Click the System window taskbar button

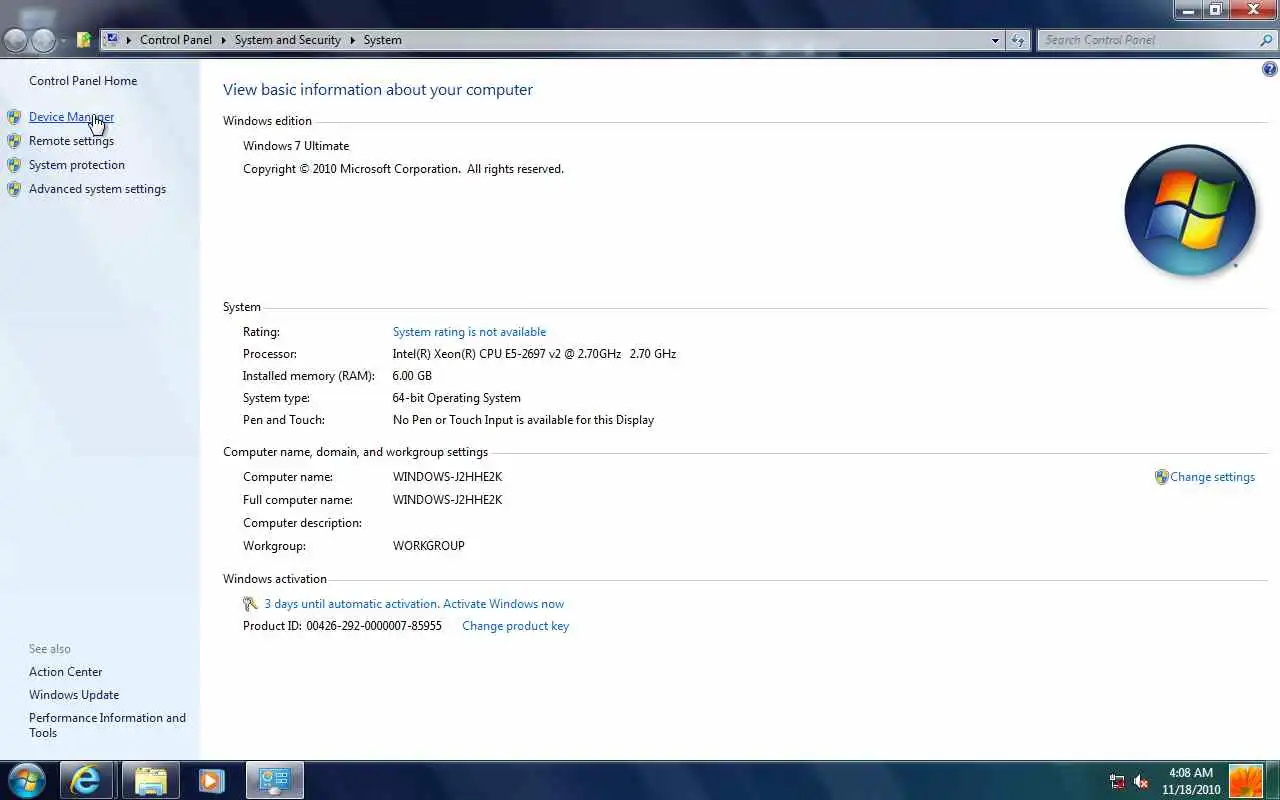pos(274,780)
